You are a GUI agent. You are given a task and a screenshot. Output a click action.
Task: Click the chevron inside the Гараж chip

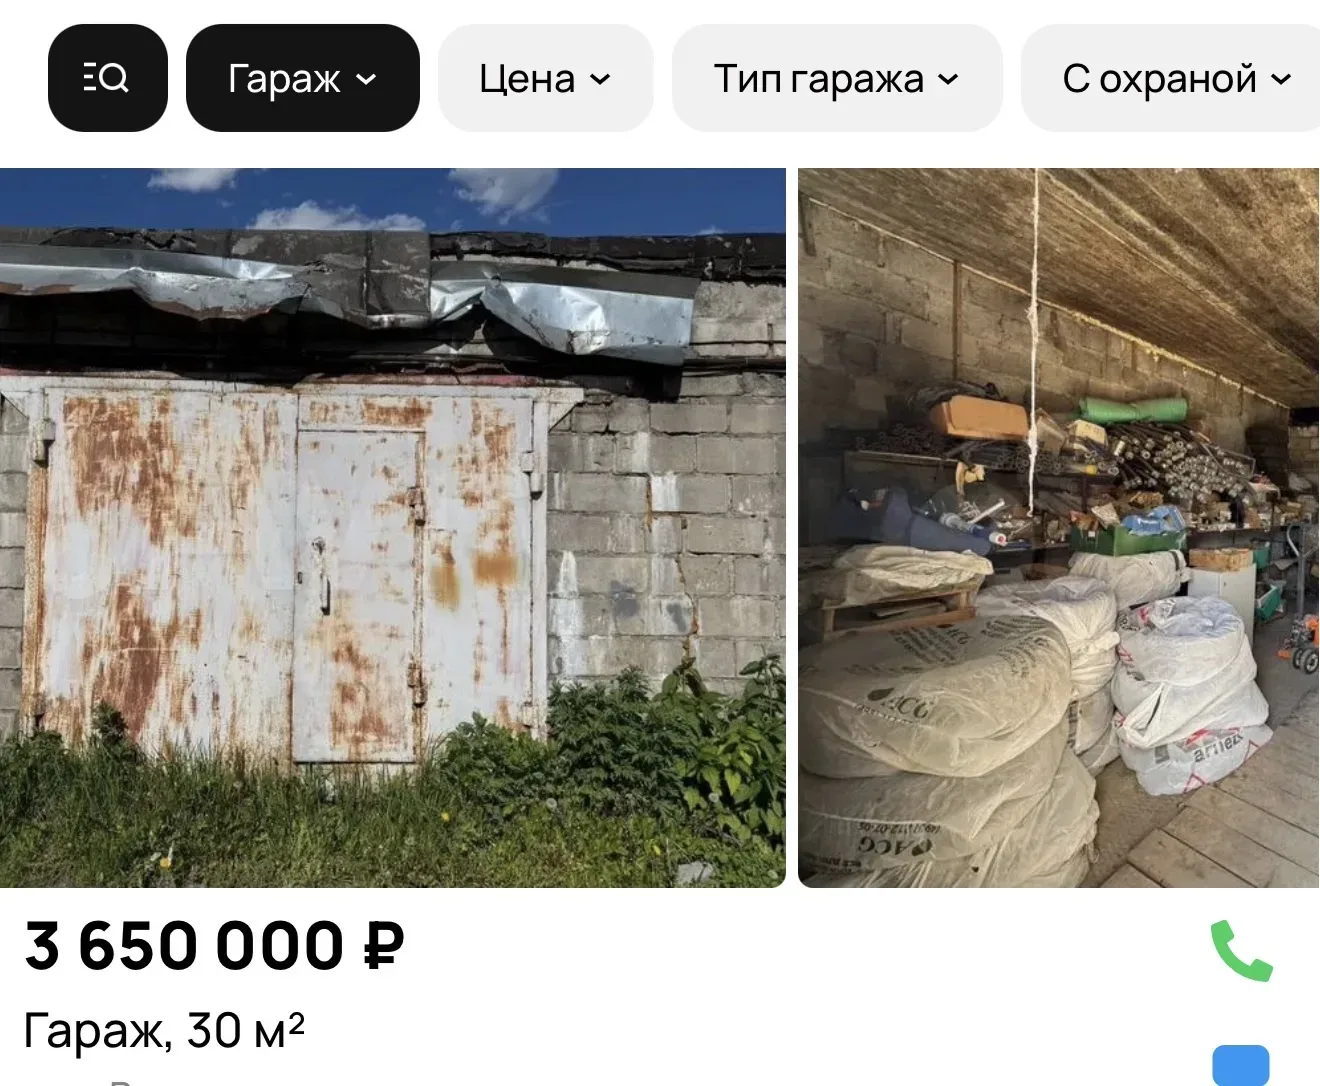point(367,79)
